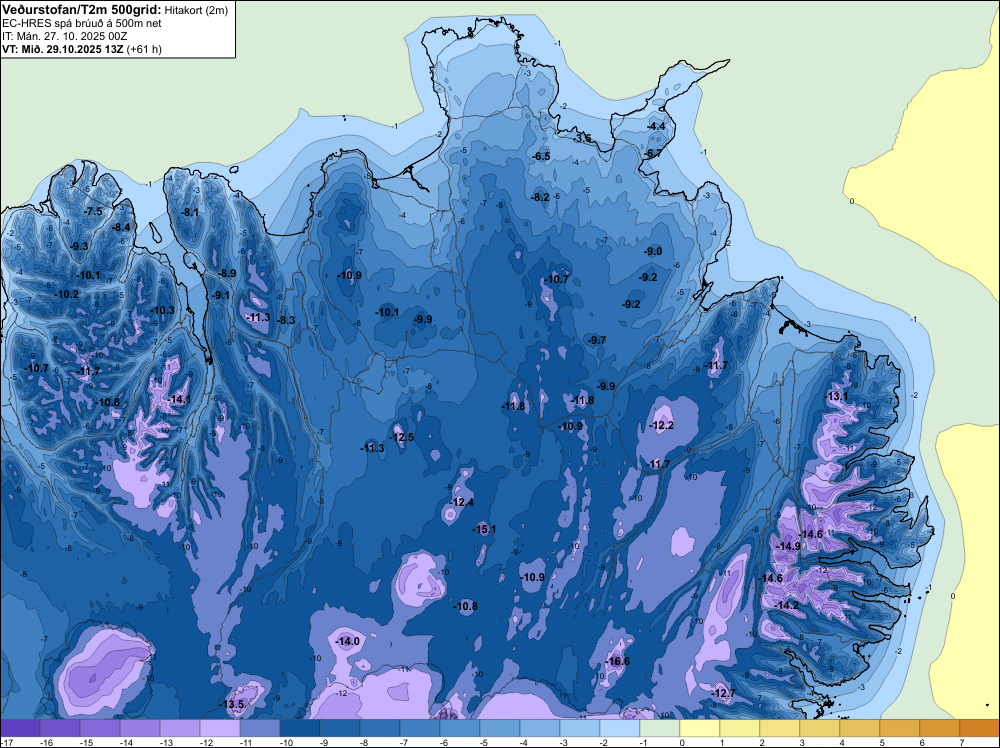Select the -14.1 temperature value
Viewport: 1000px width, 748px height.
point(179,400)
